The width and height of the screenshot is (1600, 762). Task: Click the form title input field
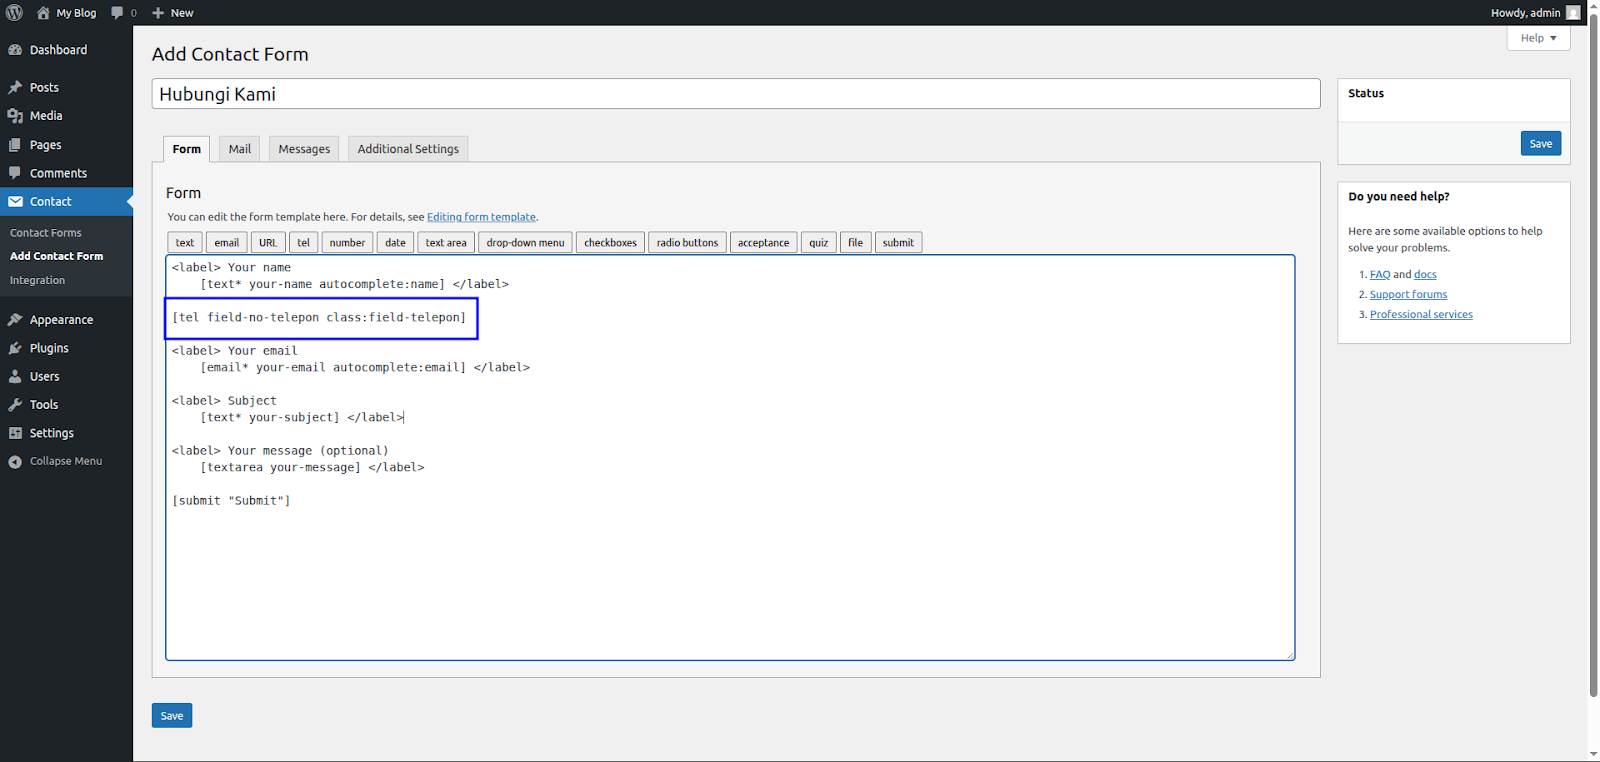point(735,94)
